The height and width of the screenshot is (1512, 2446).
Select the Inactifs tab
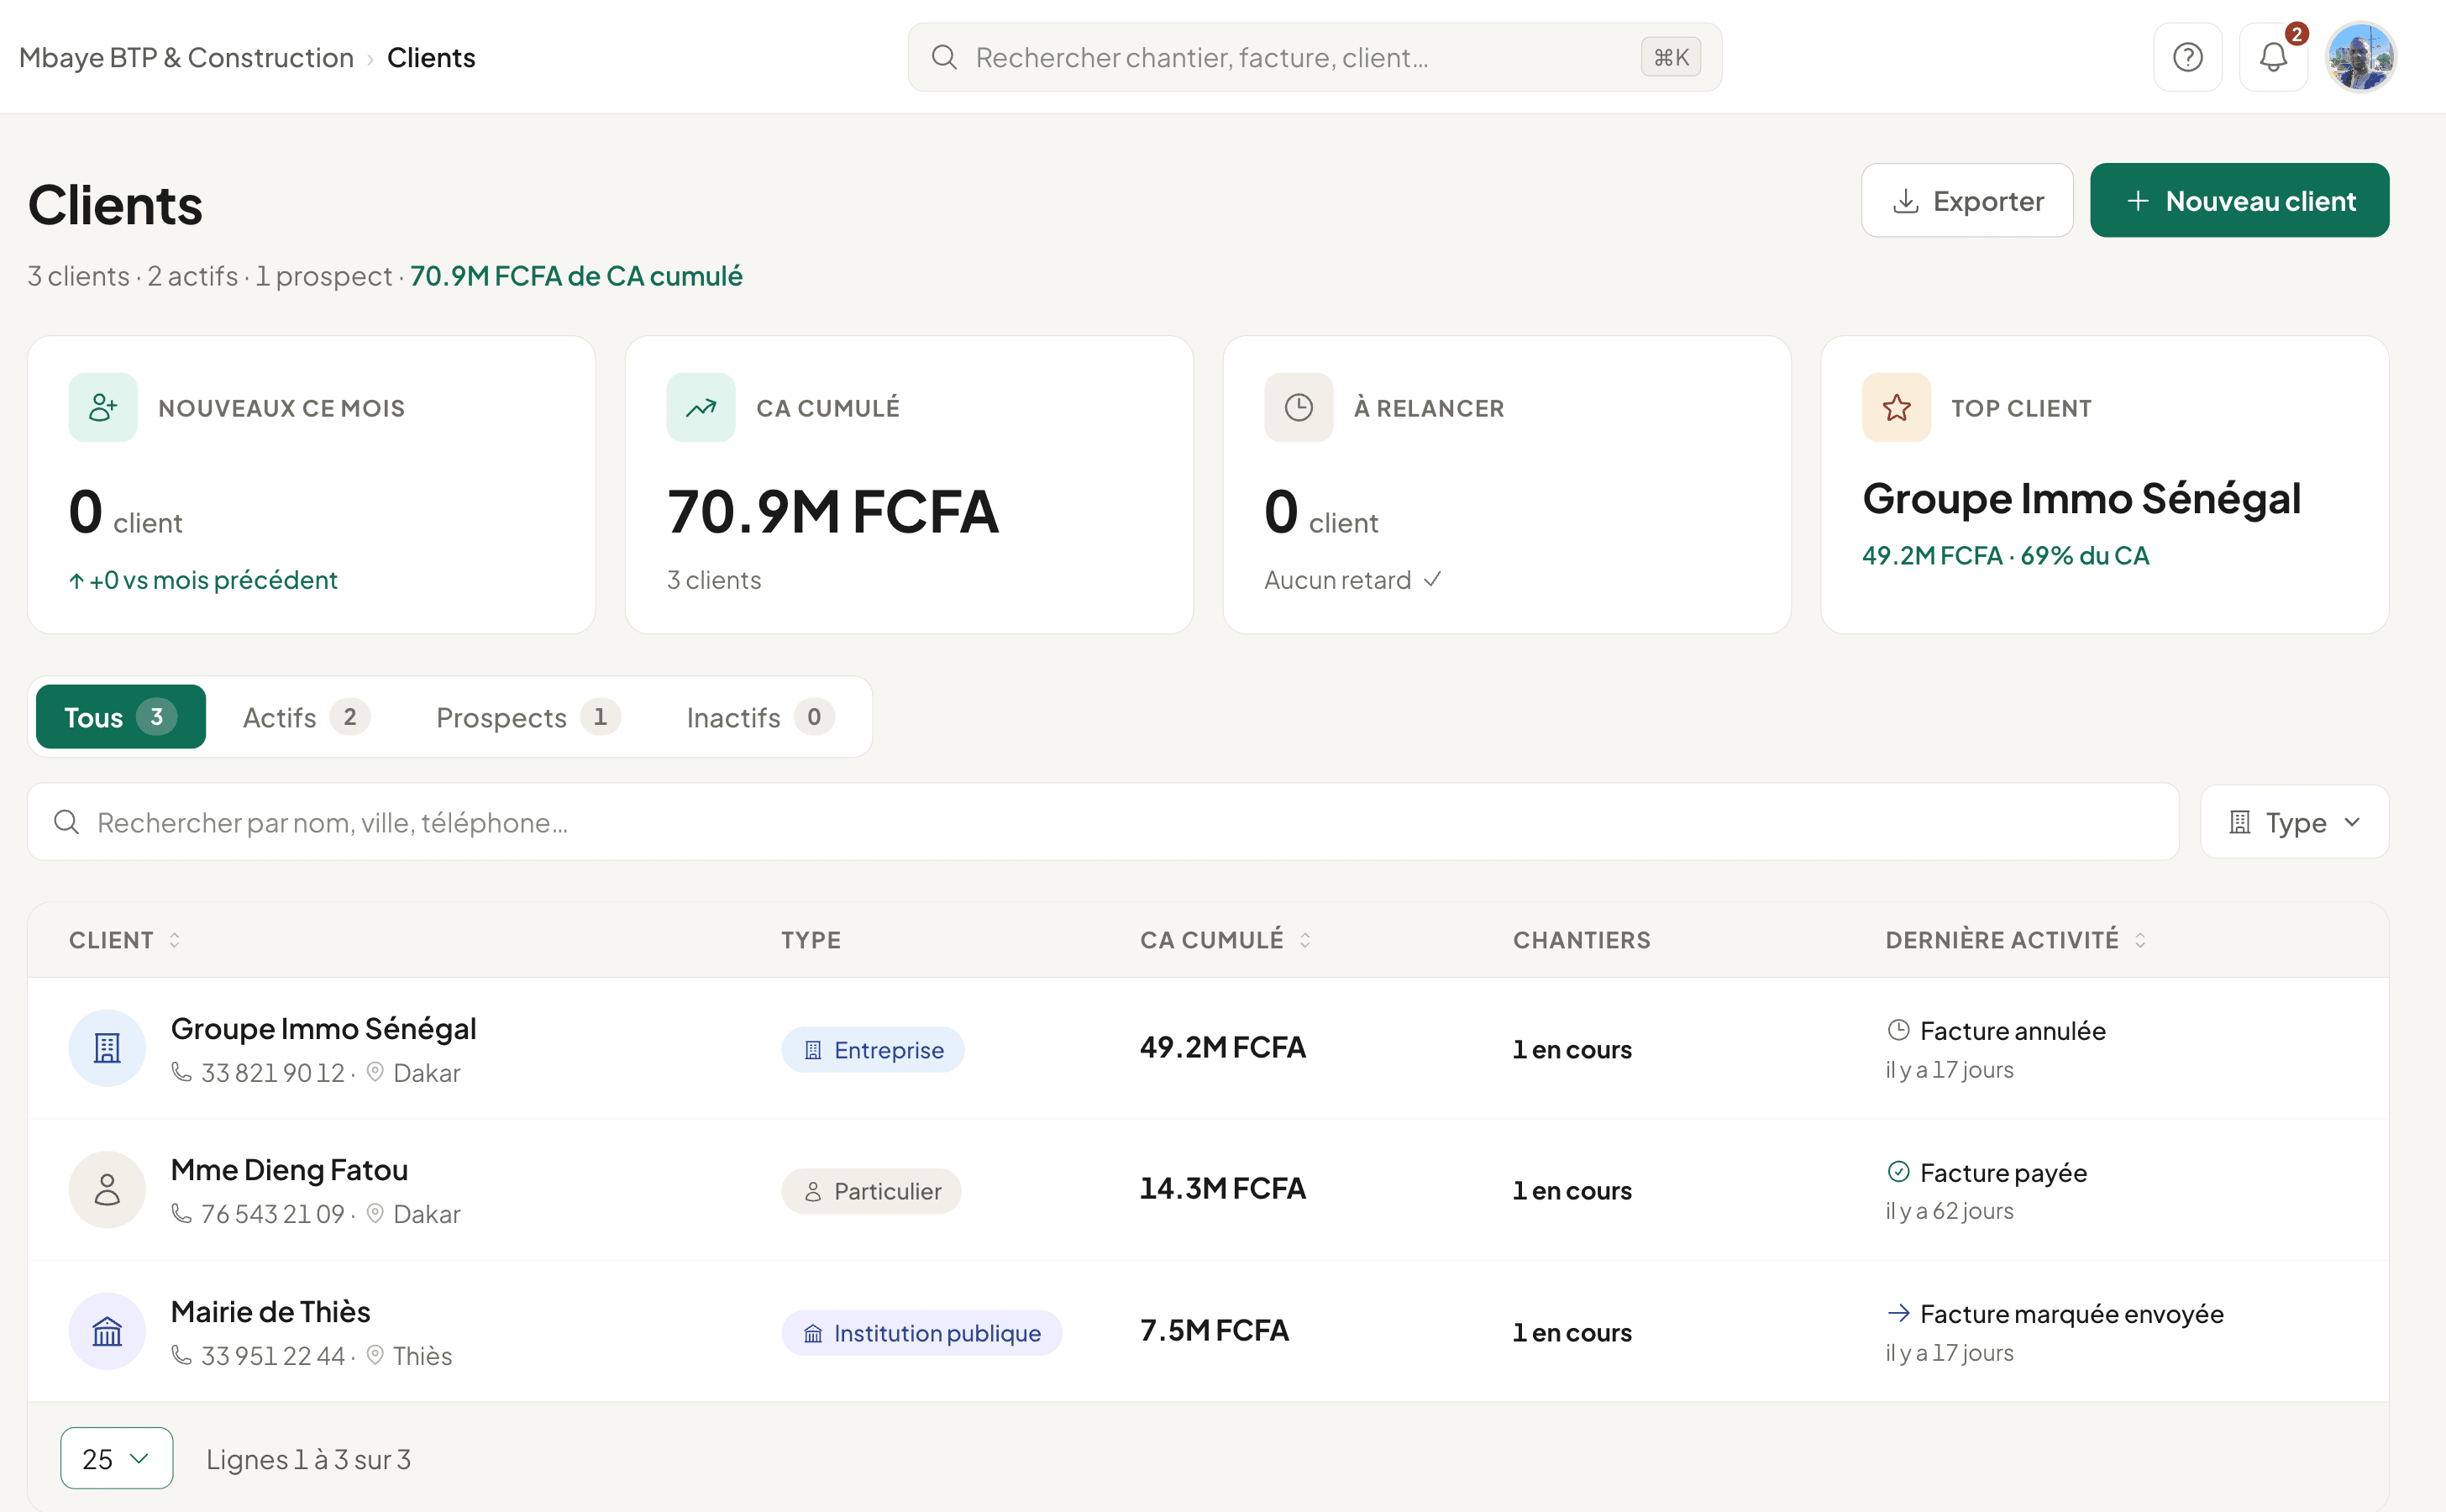coord(760,717)
